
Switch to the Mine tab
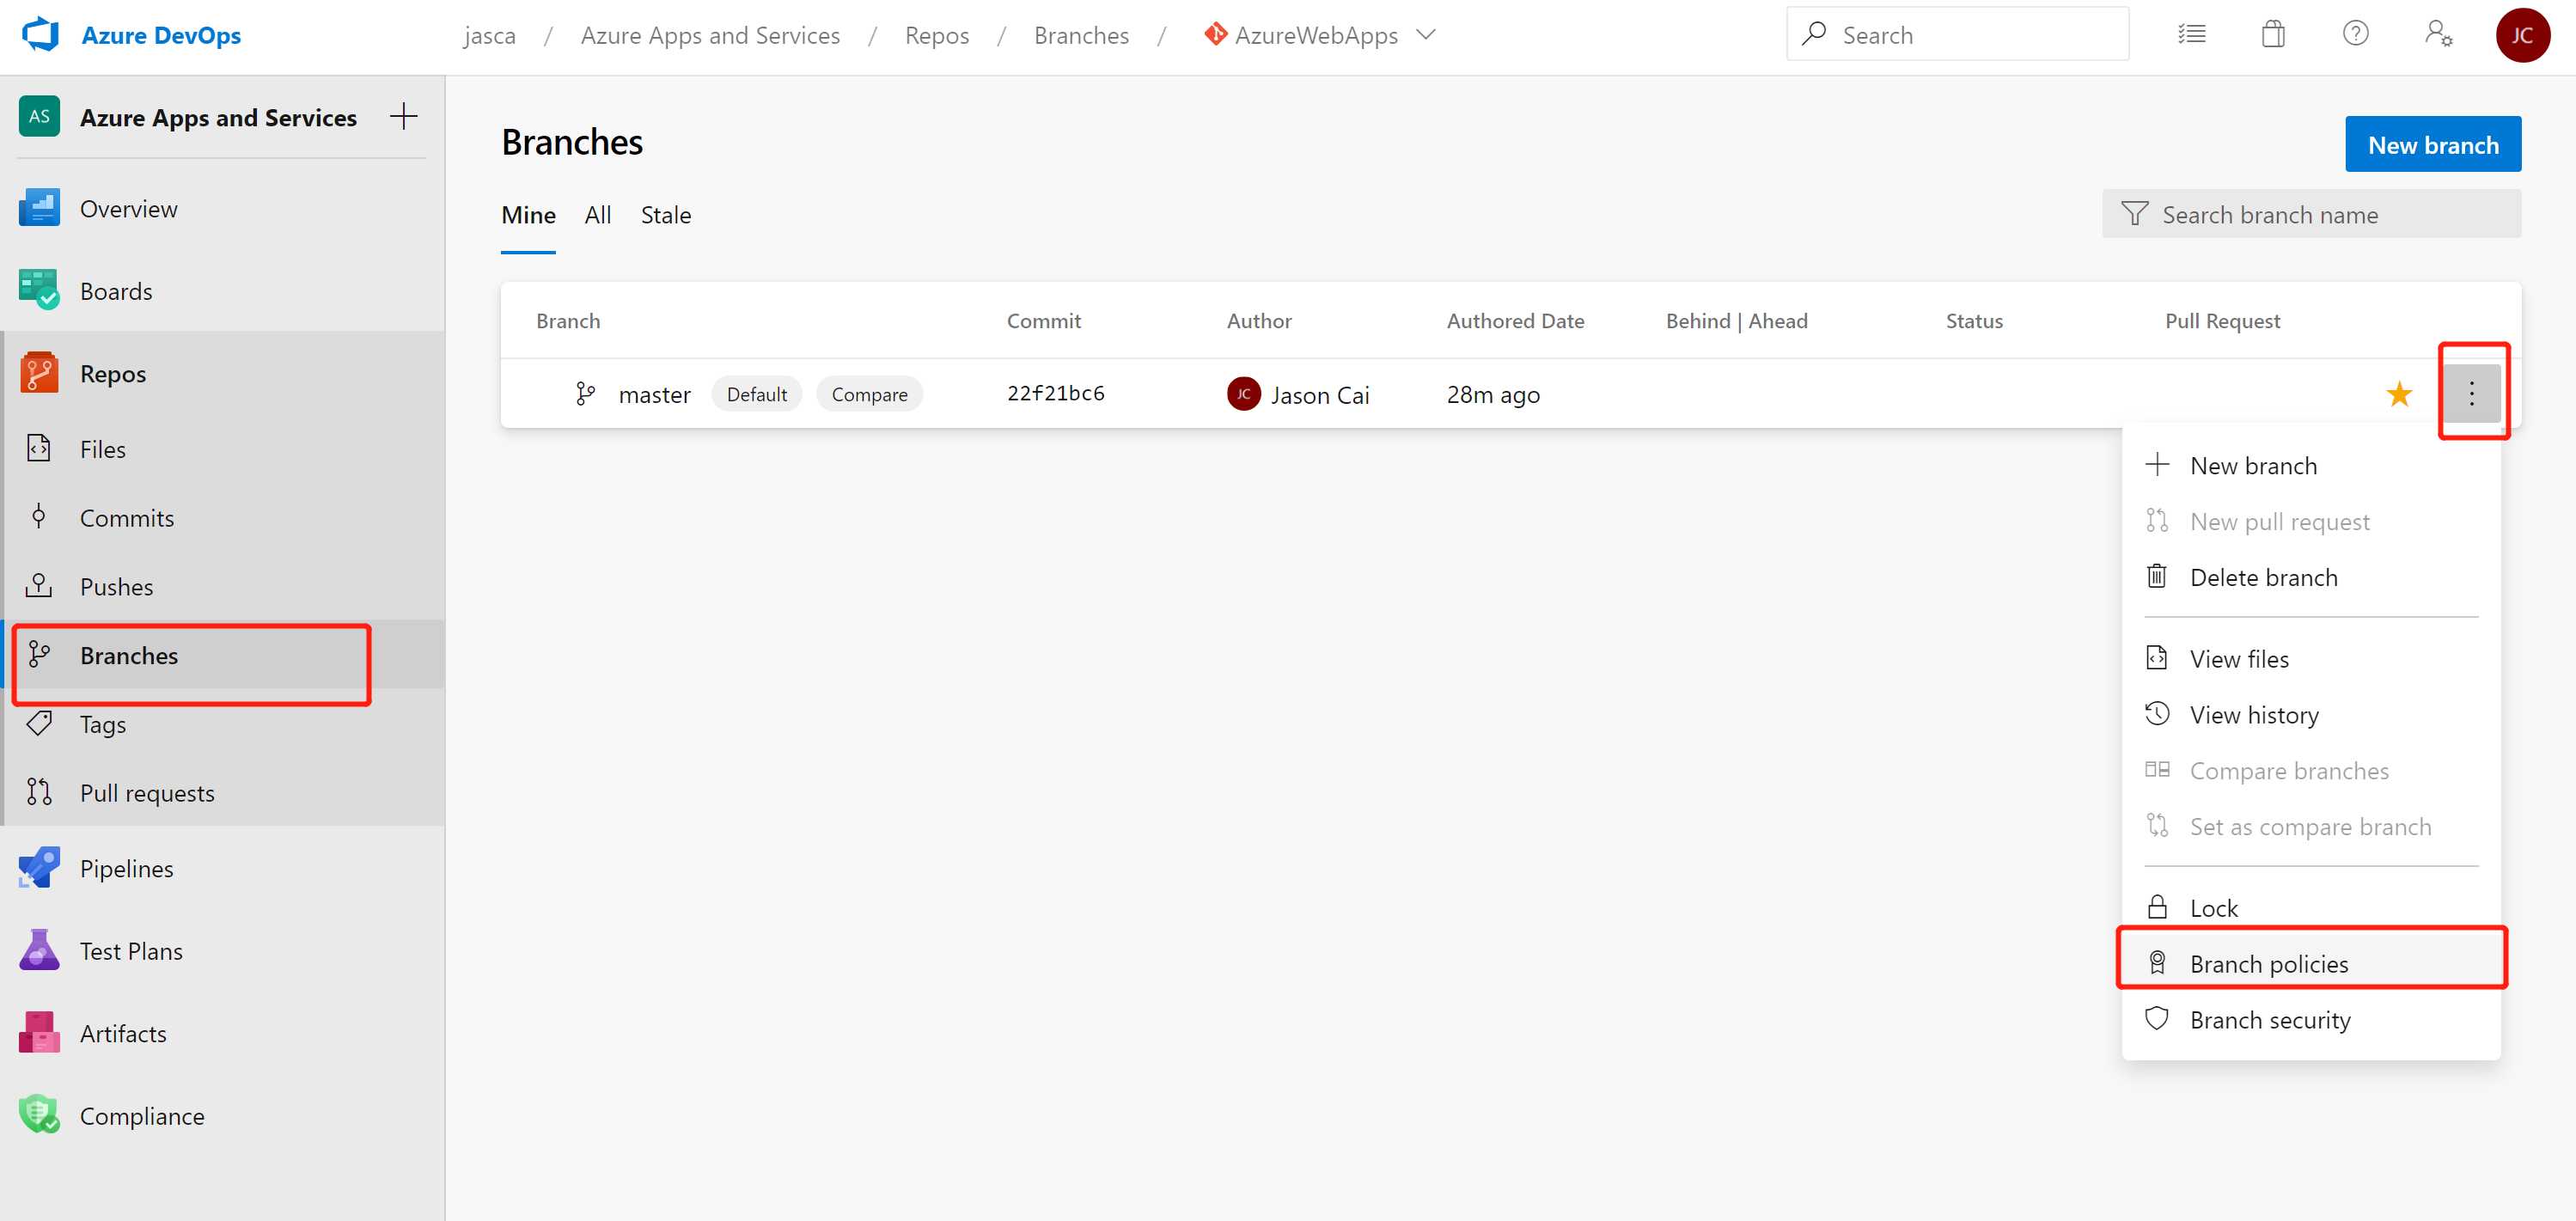[x=528, y=215]
